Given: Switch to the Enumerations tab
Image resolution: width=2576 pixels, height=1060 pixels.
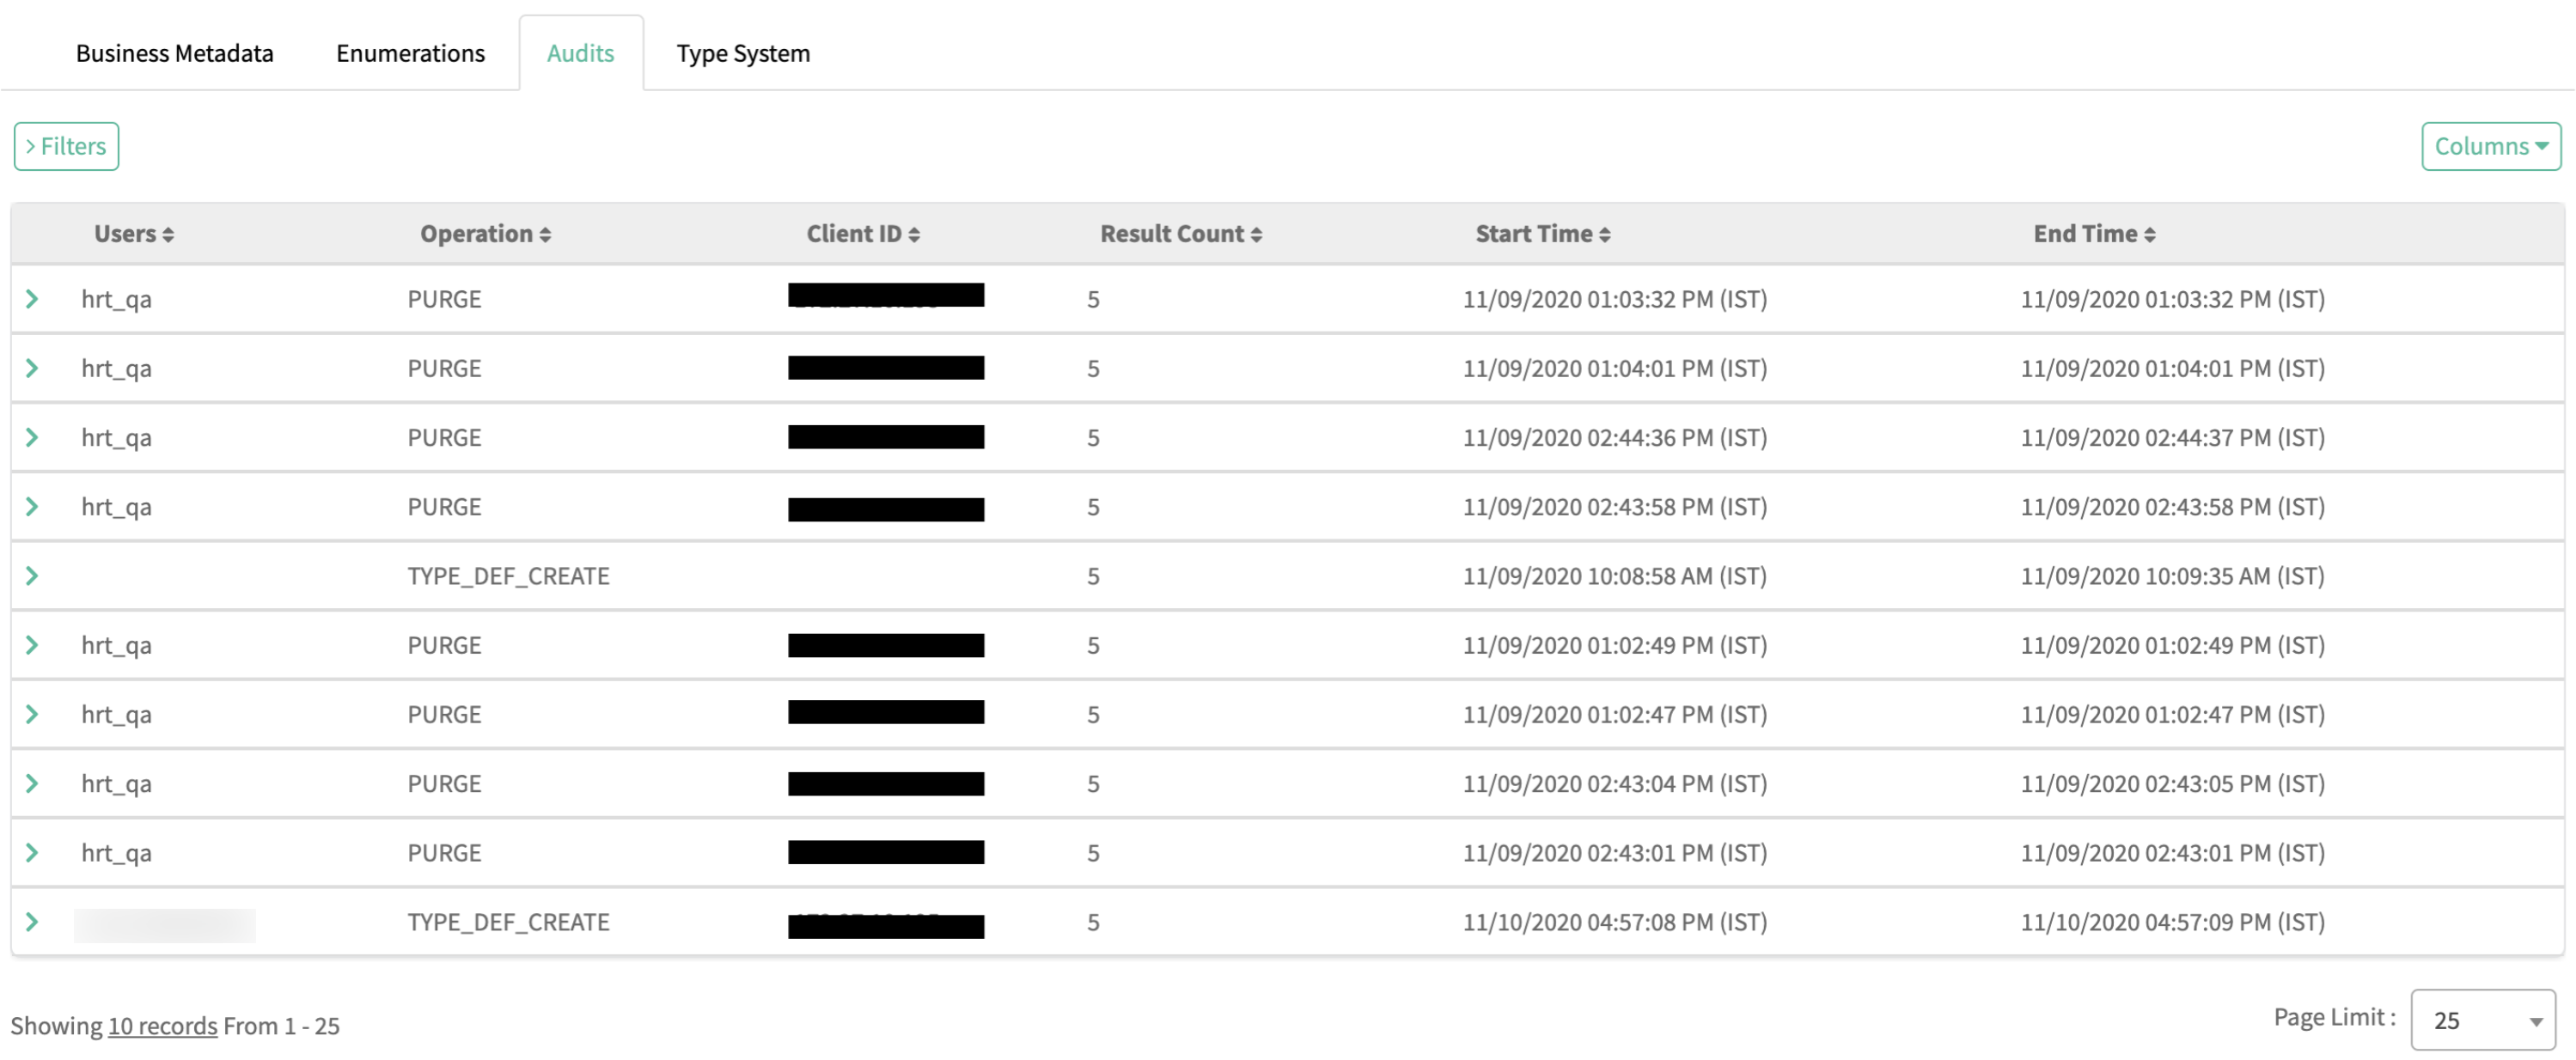Looking at the screenshot, I should point(410,53).
